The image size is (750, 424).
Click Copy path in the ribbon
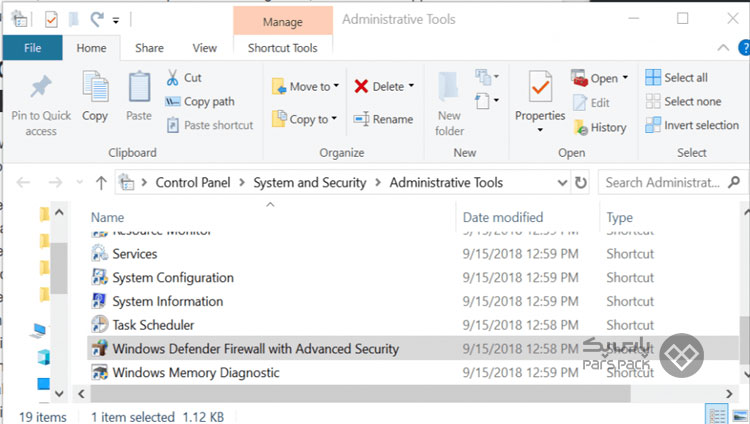click(x=200, y=101)
